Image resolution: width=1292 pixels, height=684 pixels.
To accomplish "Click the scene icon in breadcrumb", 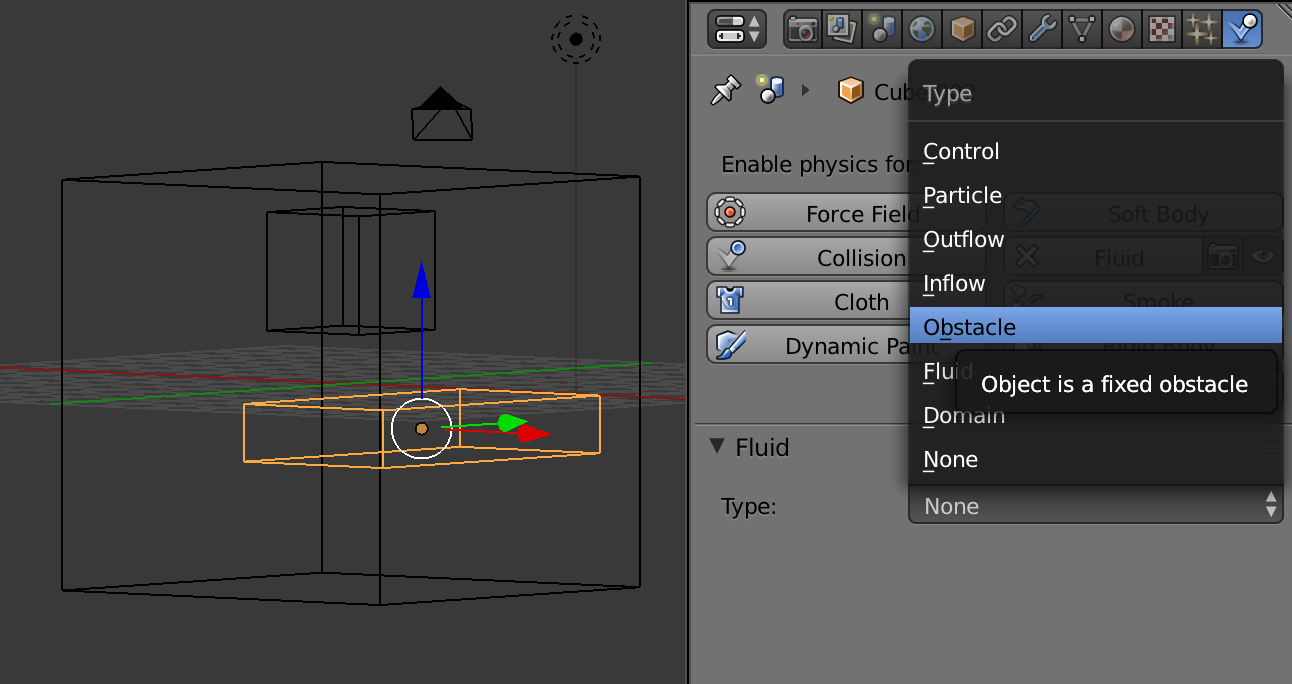I will 770,90.
